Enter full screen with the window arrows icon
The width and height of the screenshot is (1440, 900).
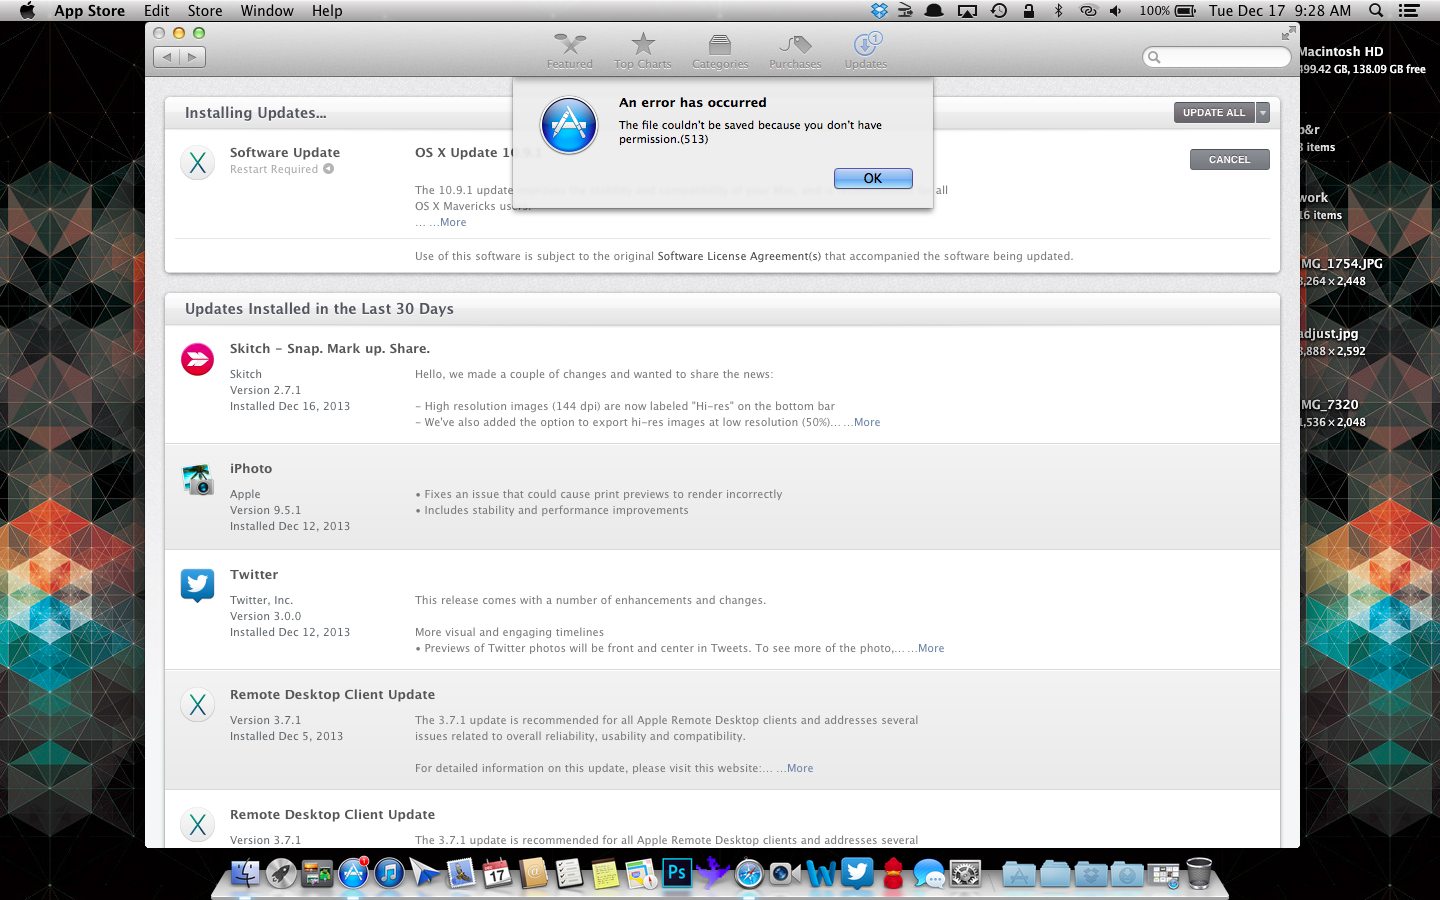[1288, 34]
